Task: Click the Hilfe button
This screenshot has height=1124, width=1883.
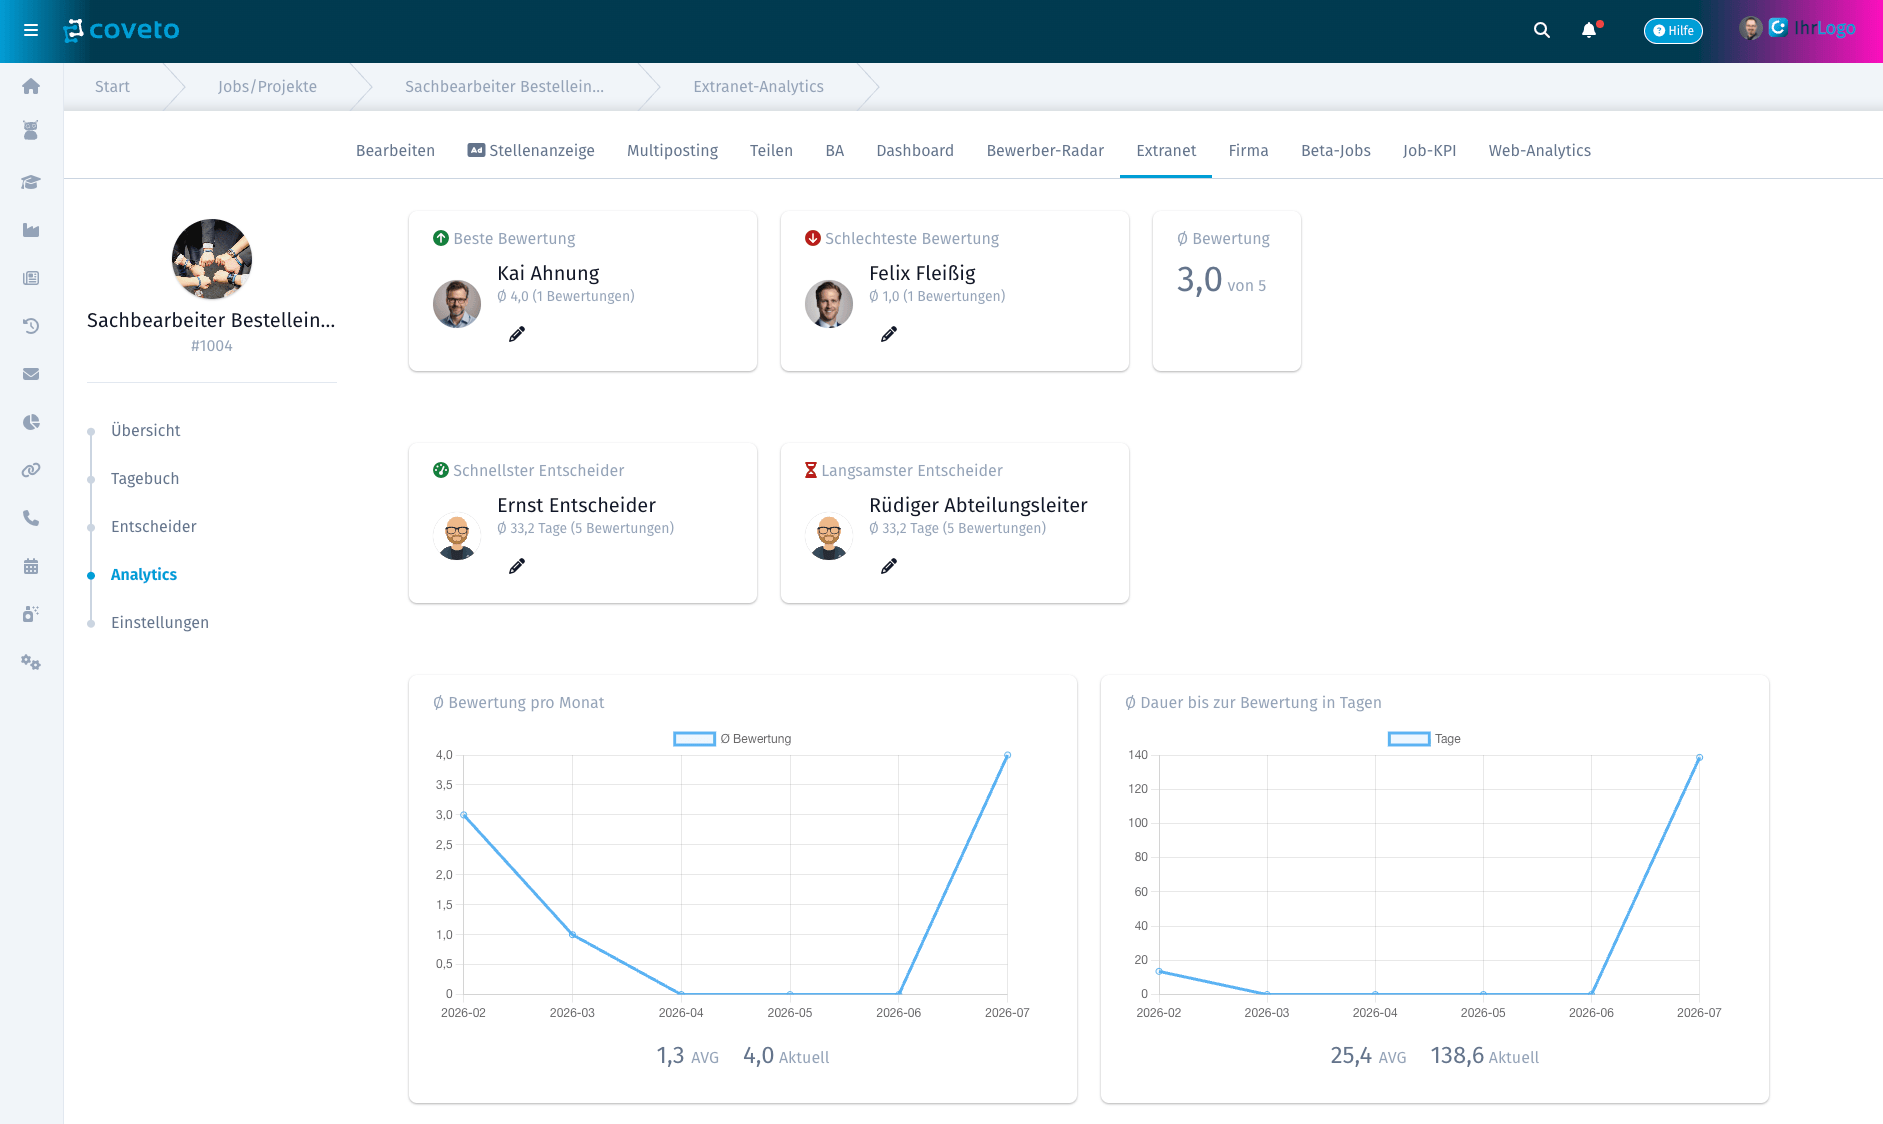Action: [1673, 30]
